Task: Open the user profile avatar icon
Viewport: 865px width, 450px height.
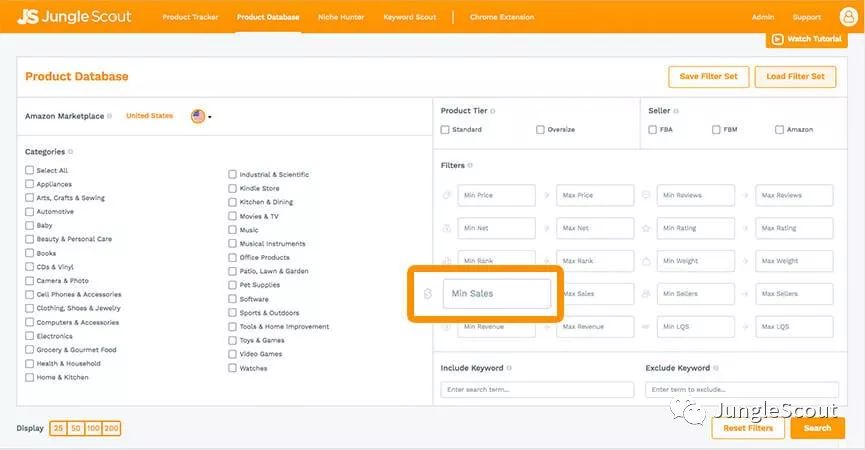Action: (848, 17)
